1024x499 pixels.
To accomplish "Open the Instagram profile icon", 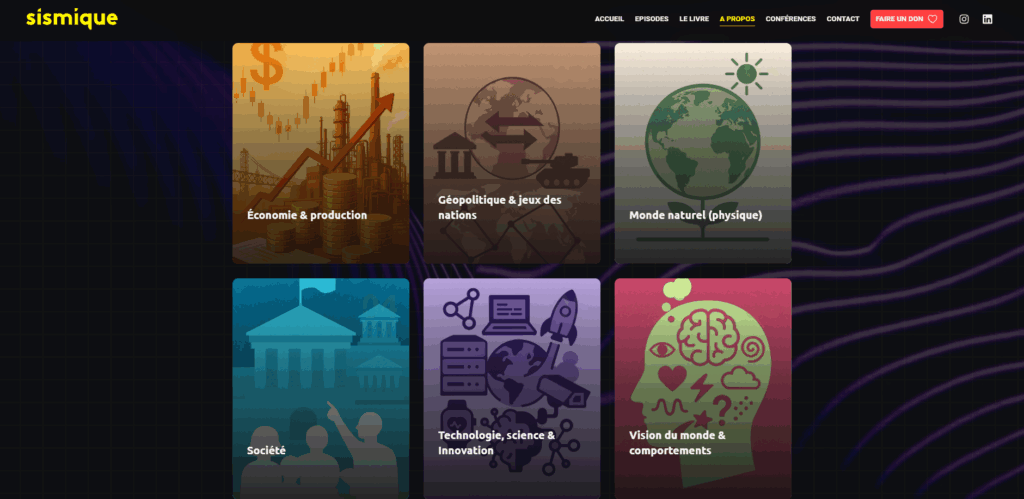I will pos(964,19).
